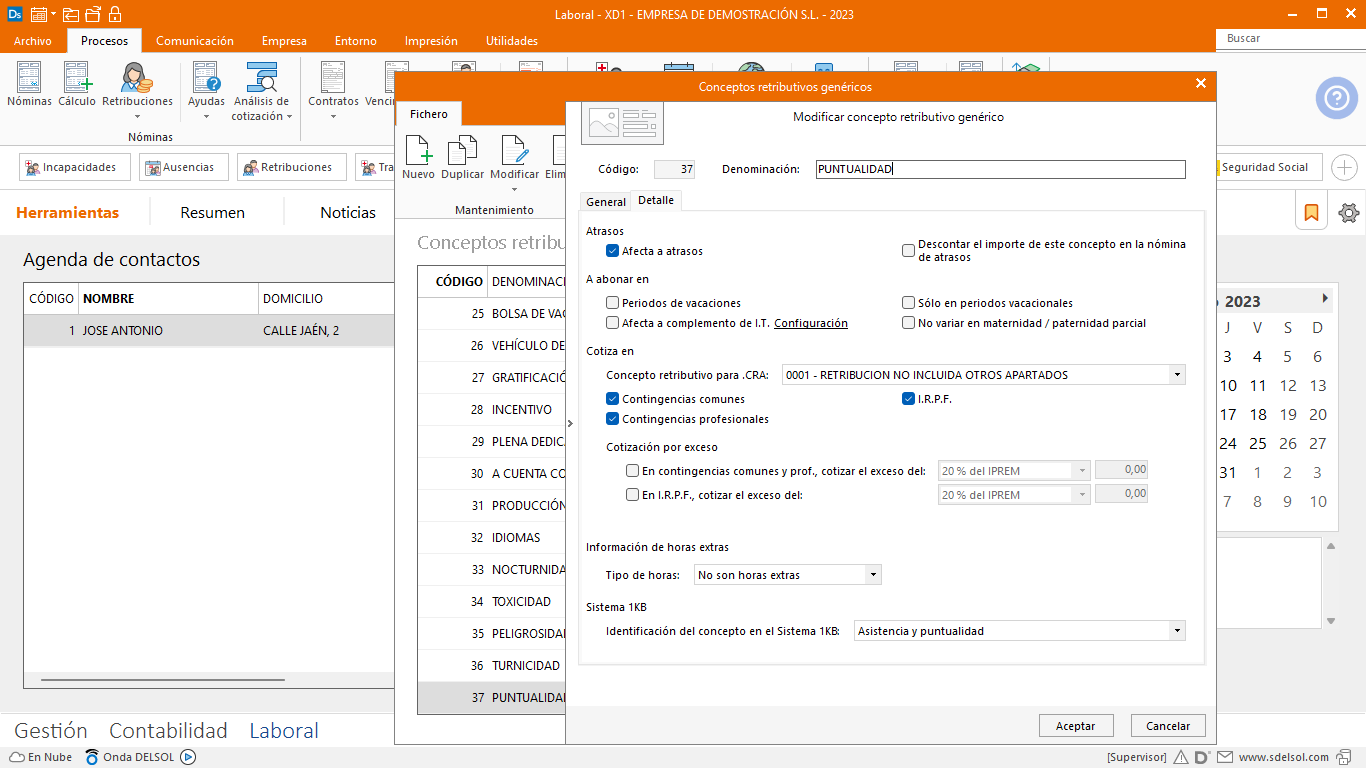Image resolution: width=1366 pixels, height=768 pixels.
Task: Open the help question mark icon
Action: point(1336,98)
